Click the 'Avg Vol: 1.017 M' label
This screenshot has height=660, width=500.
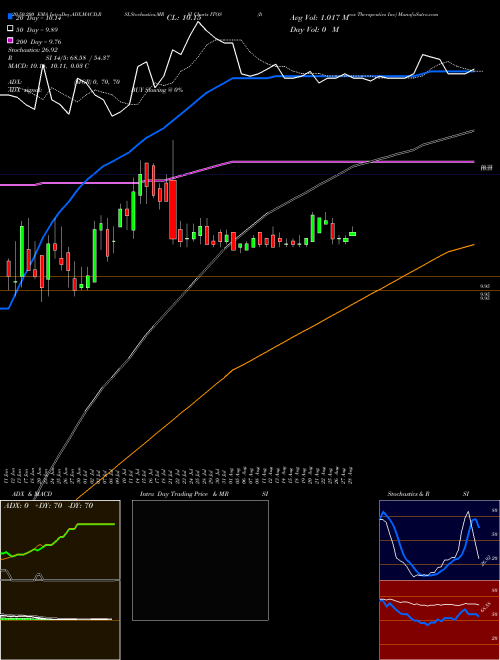pyautogui.click(x=319, y=18)
